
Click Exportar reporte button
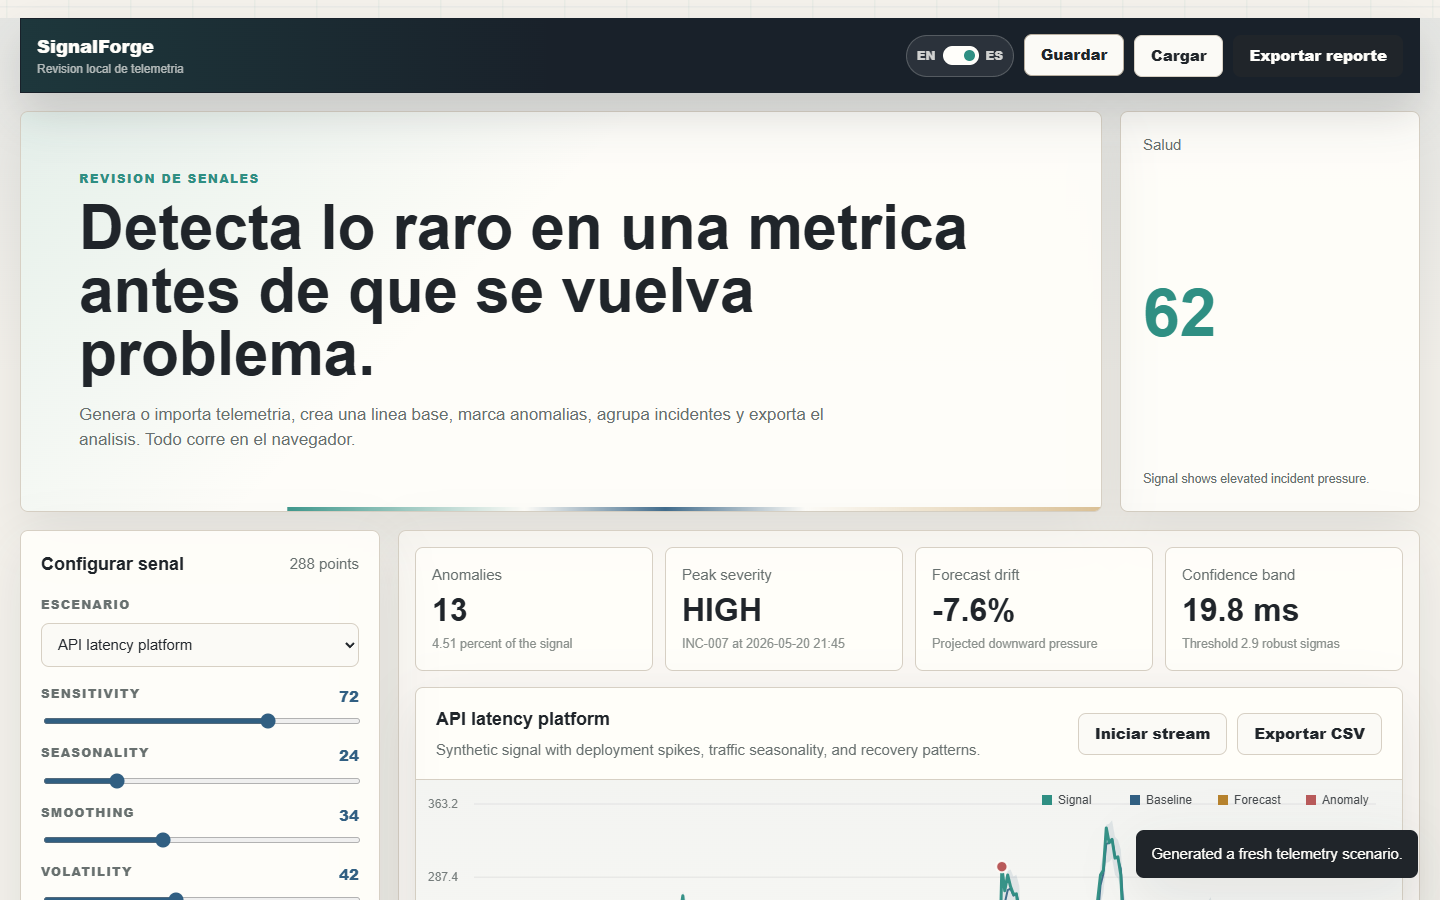pyautogui.click(x=1318, y=56)
